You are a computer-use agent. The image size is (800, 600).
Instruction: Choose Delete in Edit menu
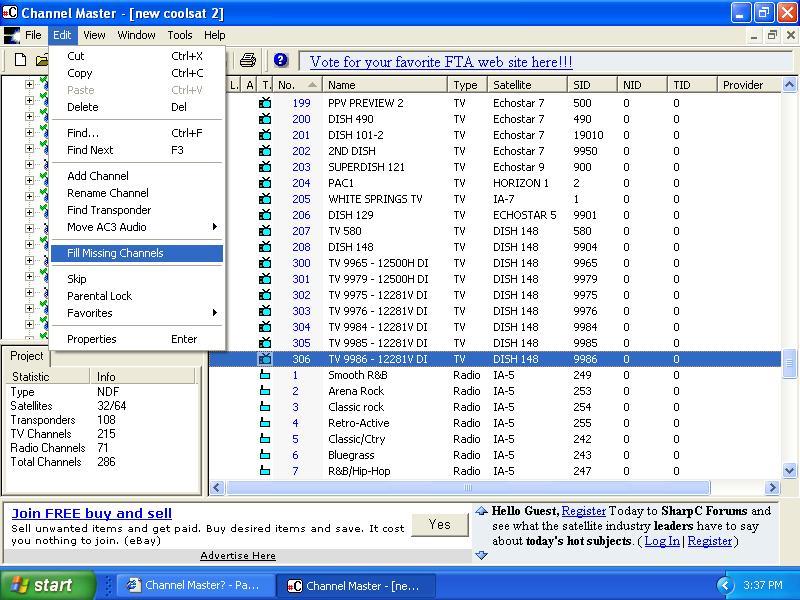coord(137,107)
